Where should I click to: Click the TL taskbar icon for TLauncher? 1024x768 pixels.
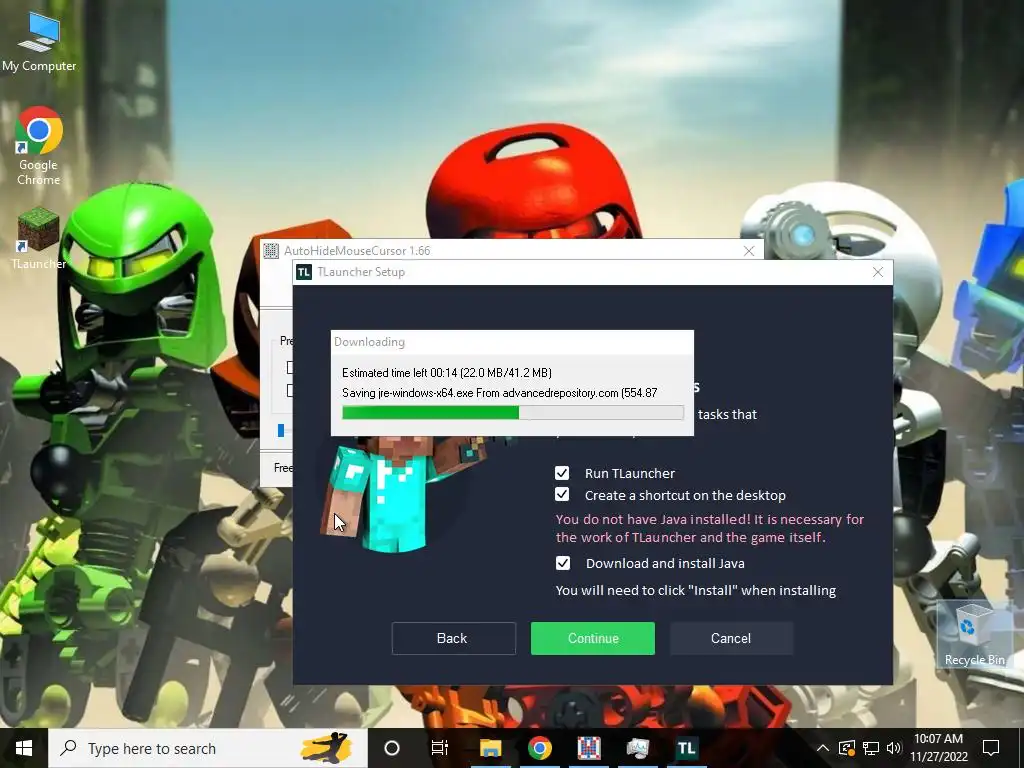coord(686,748)
